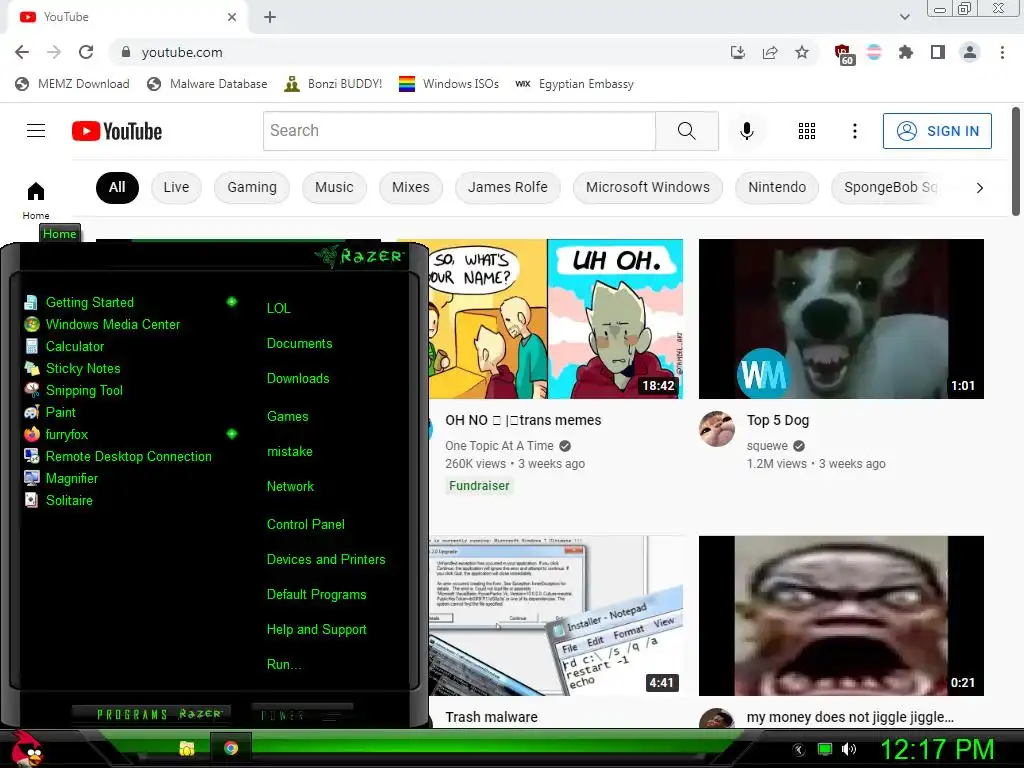
Task: Open the file explorer taskbar icon
Action: coord(187,748)
